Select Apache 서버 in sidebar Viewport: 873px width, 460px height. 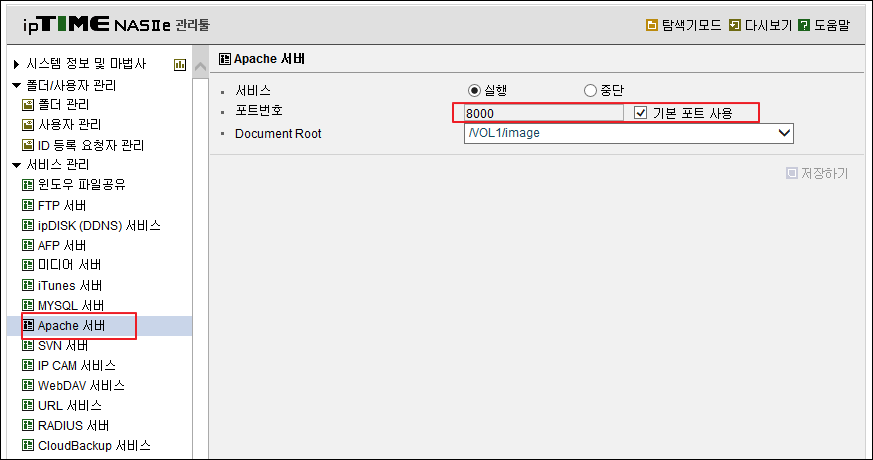[x=71, y=325]
